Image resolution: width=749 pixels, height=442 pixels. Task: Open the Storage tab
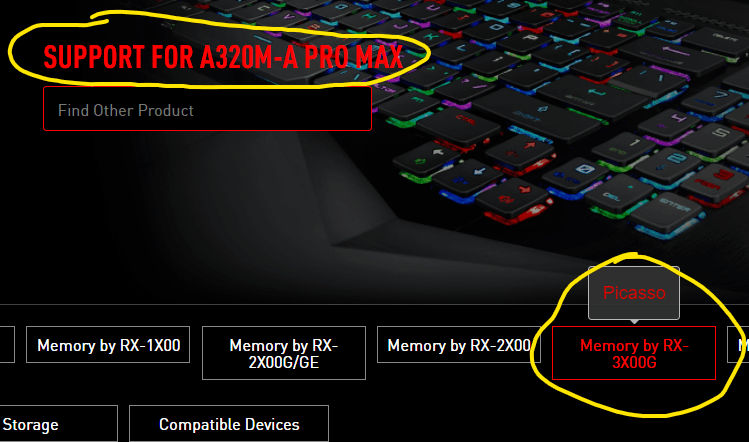(58, 424)
